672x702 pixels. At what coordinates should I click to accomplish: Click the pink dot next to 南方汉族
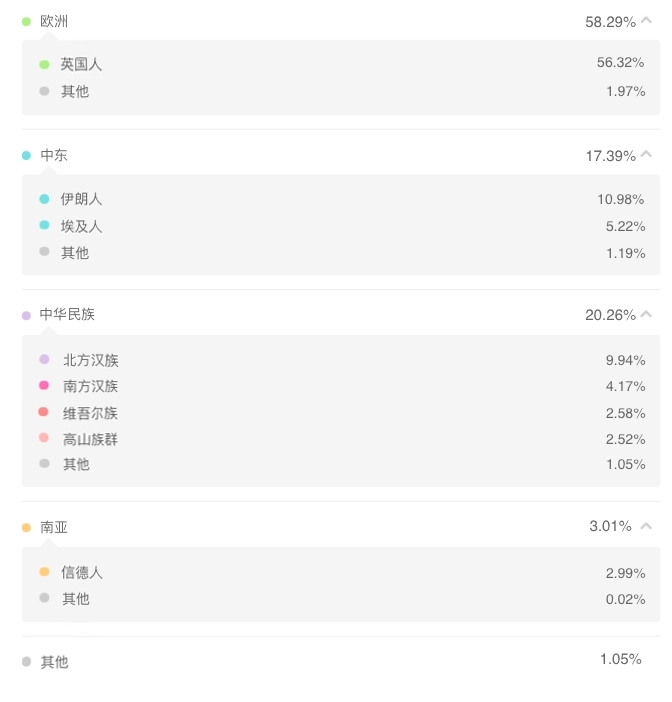(x=44, y=385)
